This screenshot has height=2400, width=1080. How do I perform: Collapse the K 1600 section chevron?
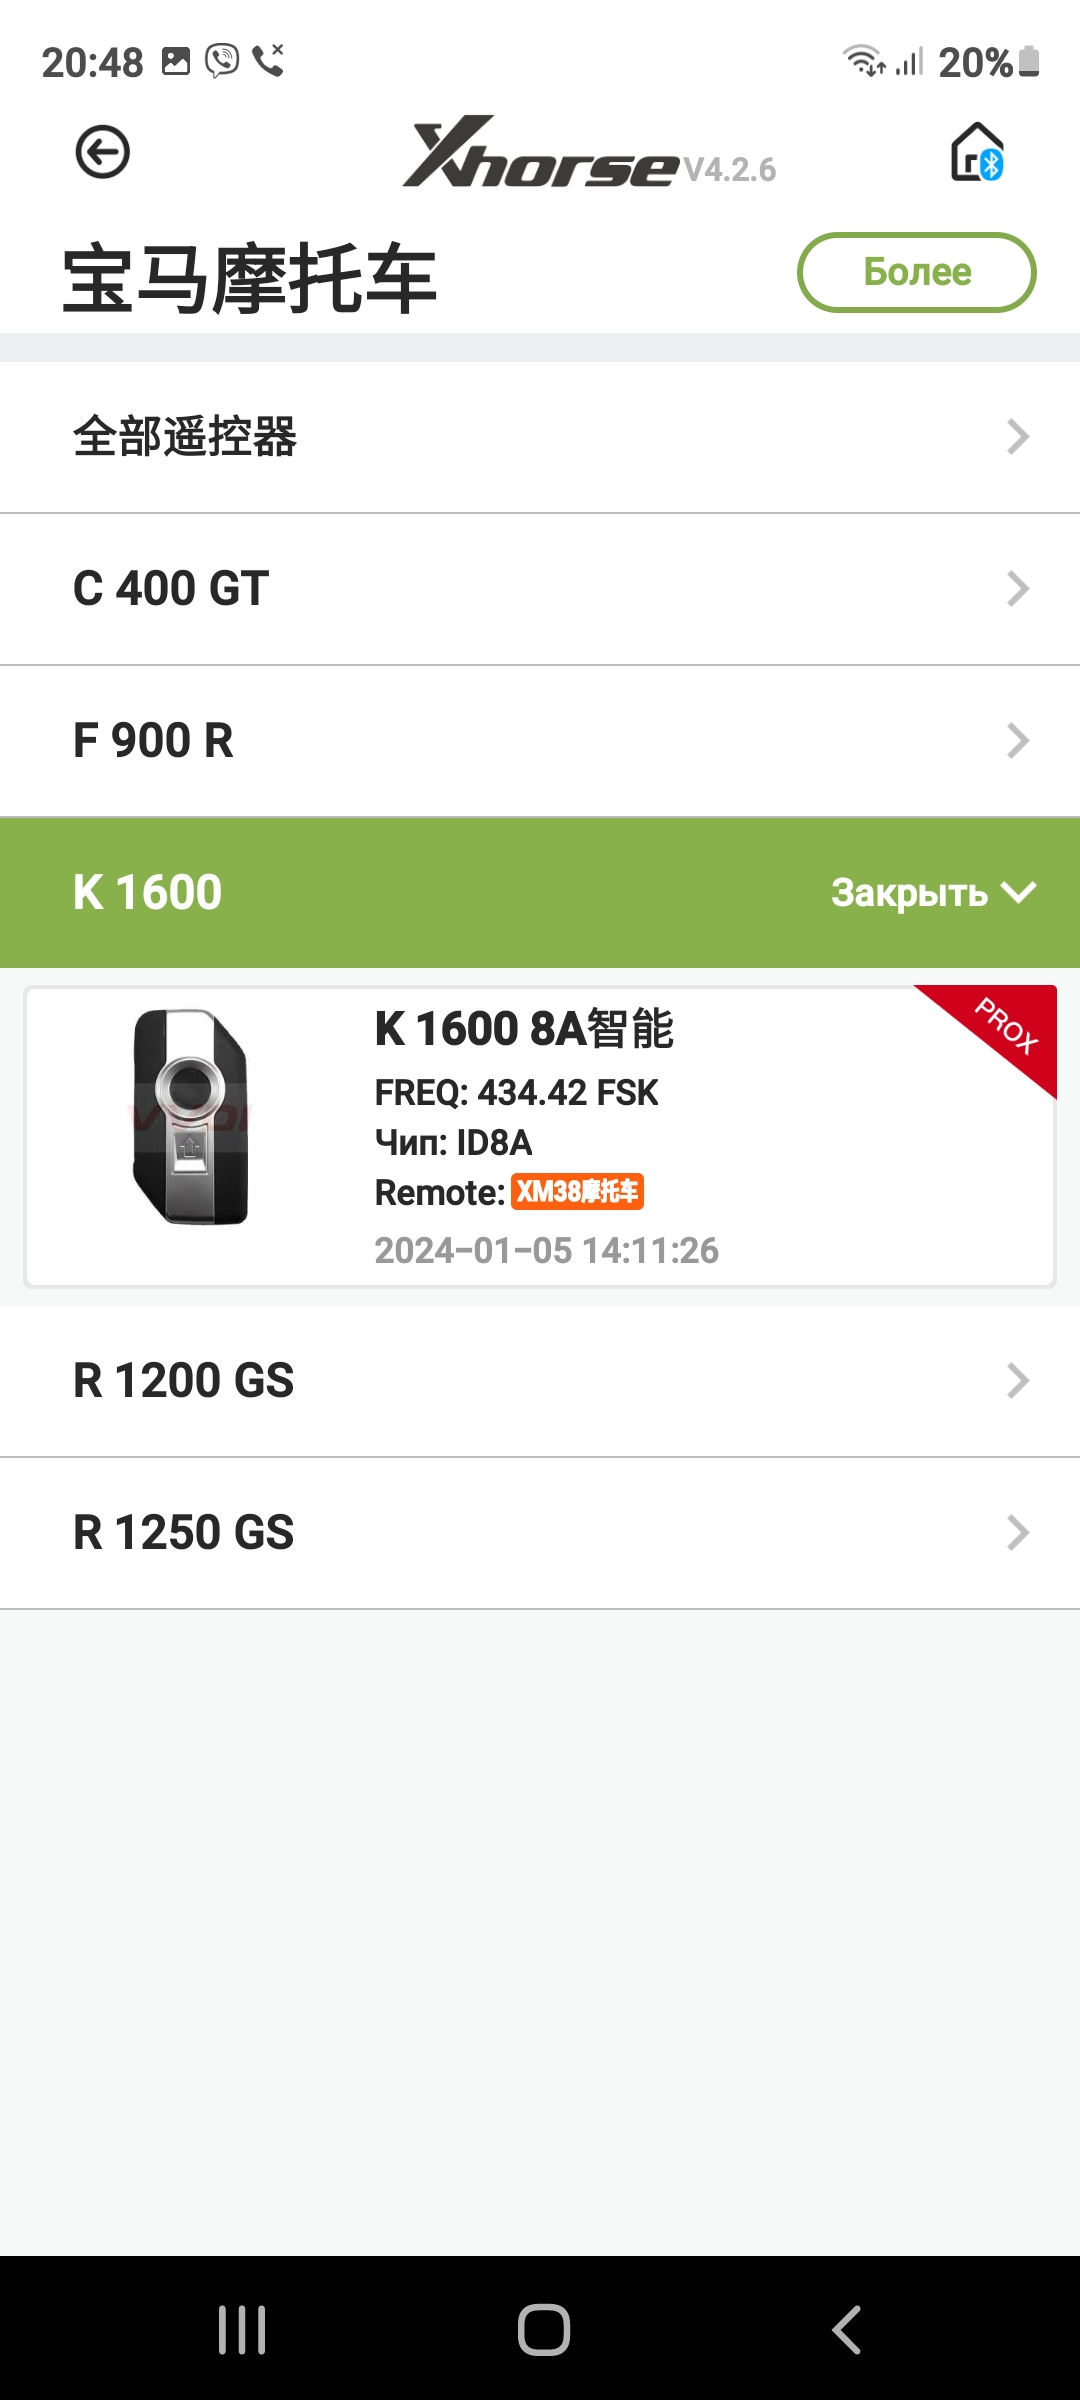tap(1019, 892)
